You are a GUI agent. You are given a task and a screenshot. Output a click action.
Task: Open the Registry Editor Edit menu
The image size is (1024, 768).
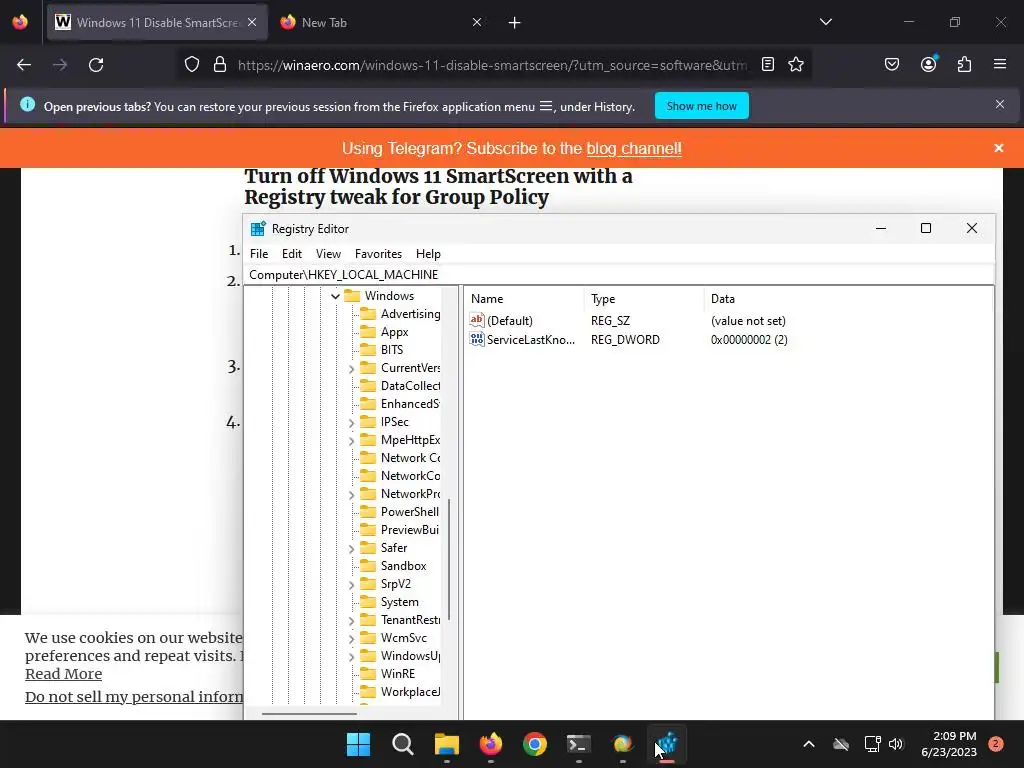292,254
